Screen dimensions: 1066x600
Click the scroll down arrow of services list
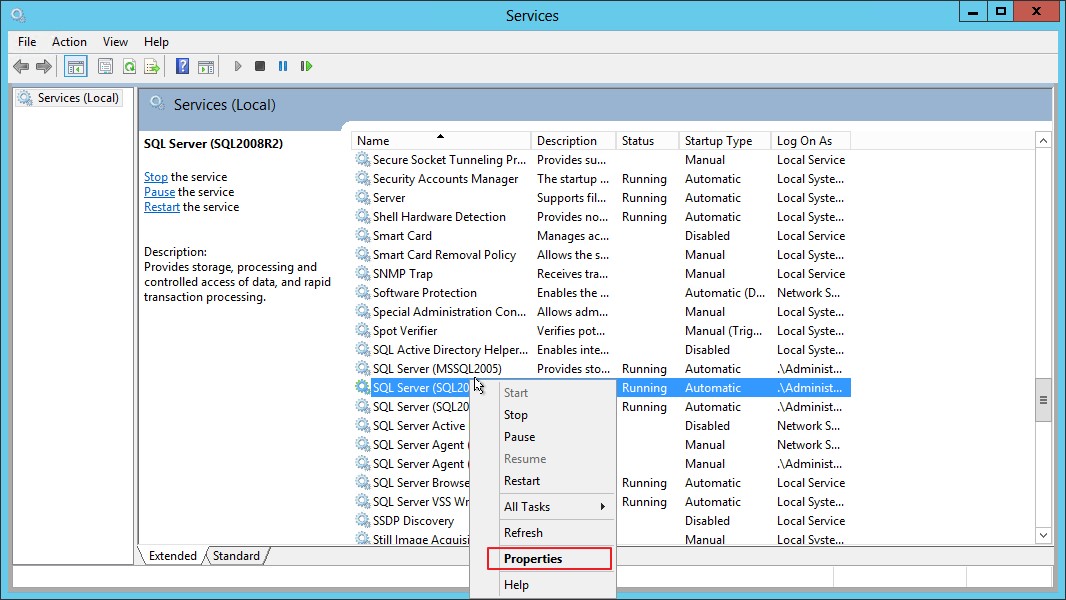(x=1043, y=535)
